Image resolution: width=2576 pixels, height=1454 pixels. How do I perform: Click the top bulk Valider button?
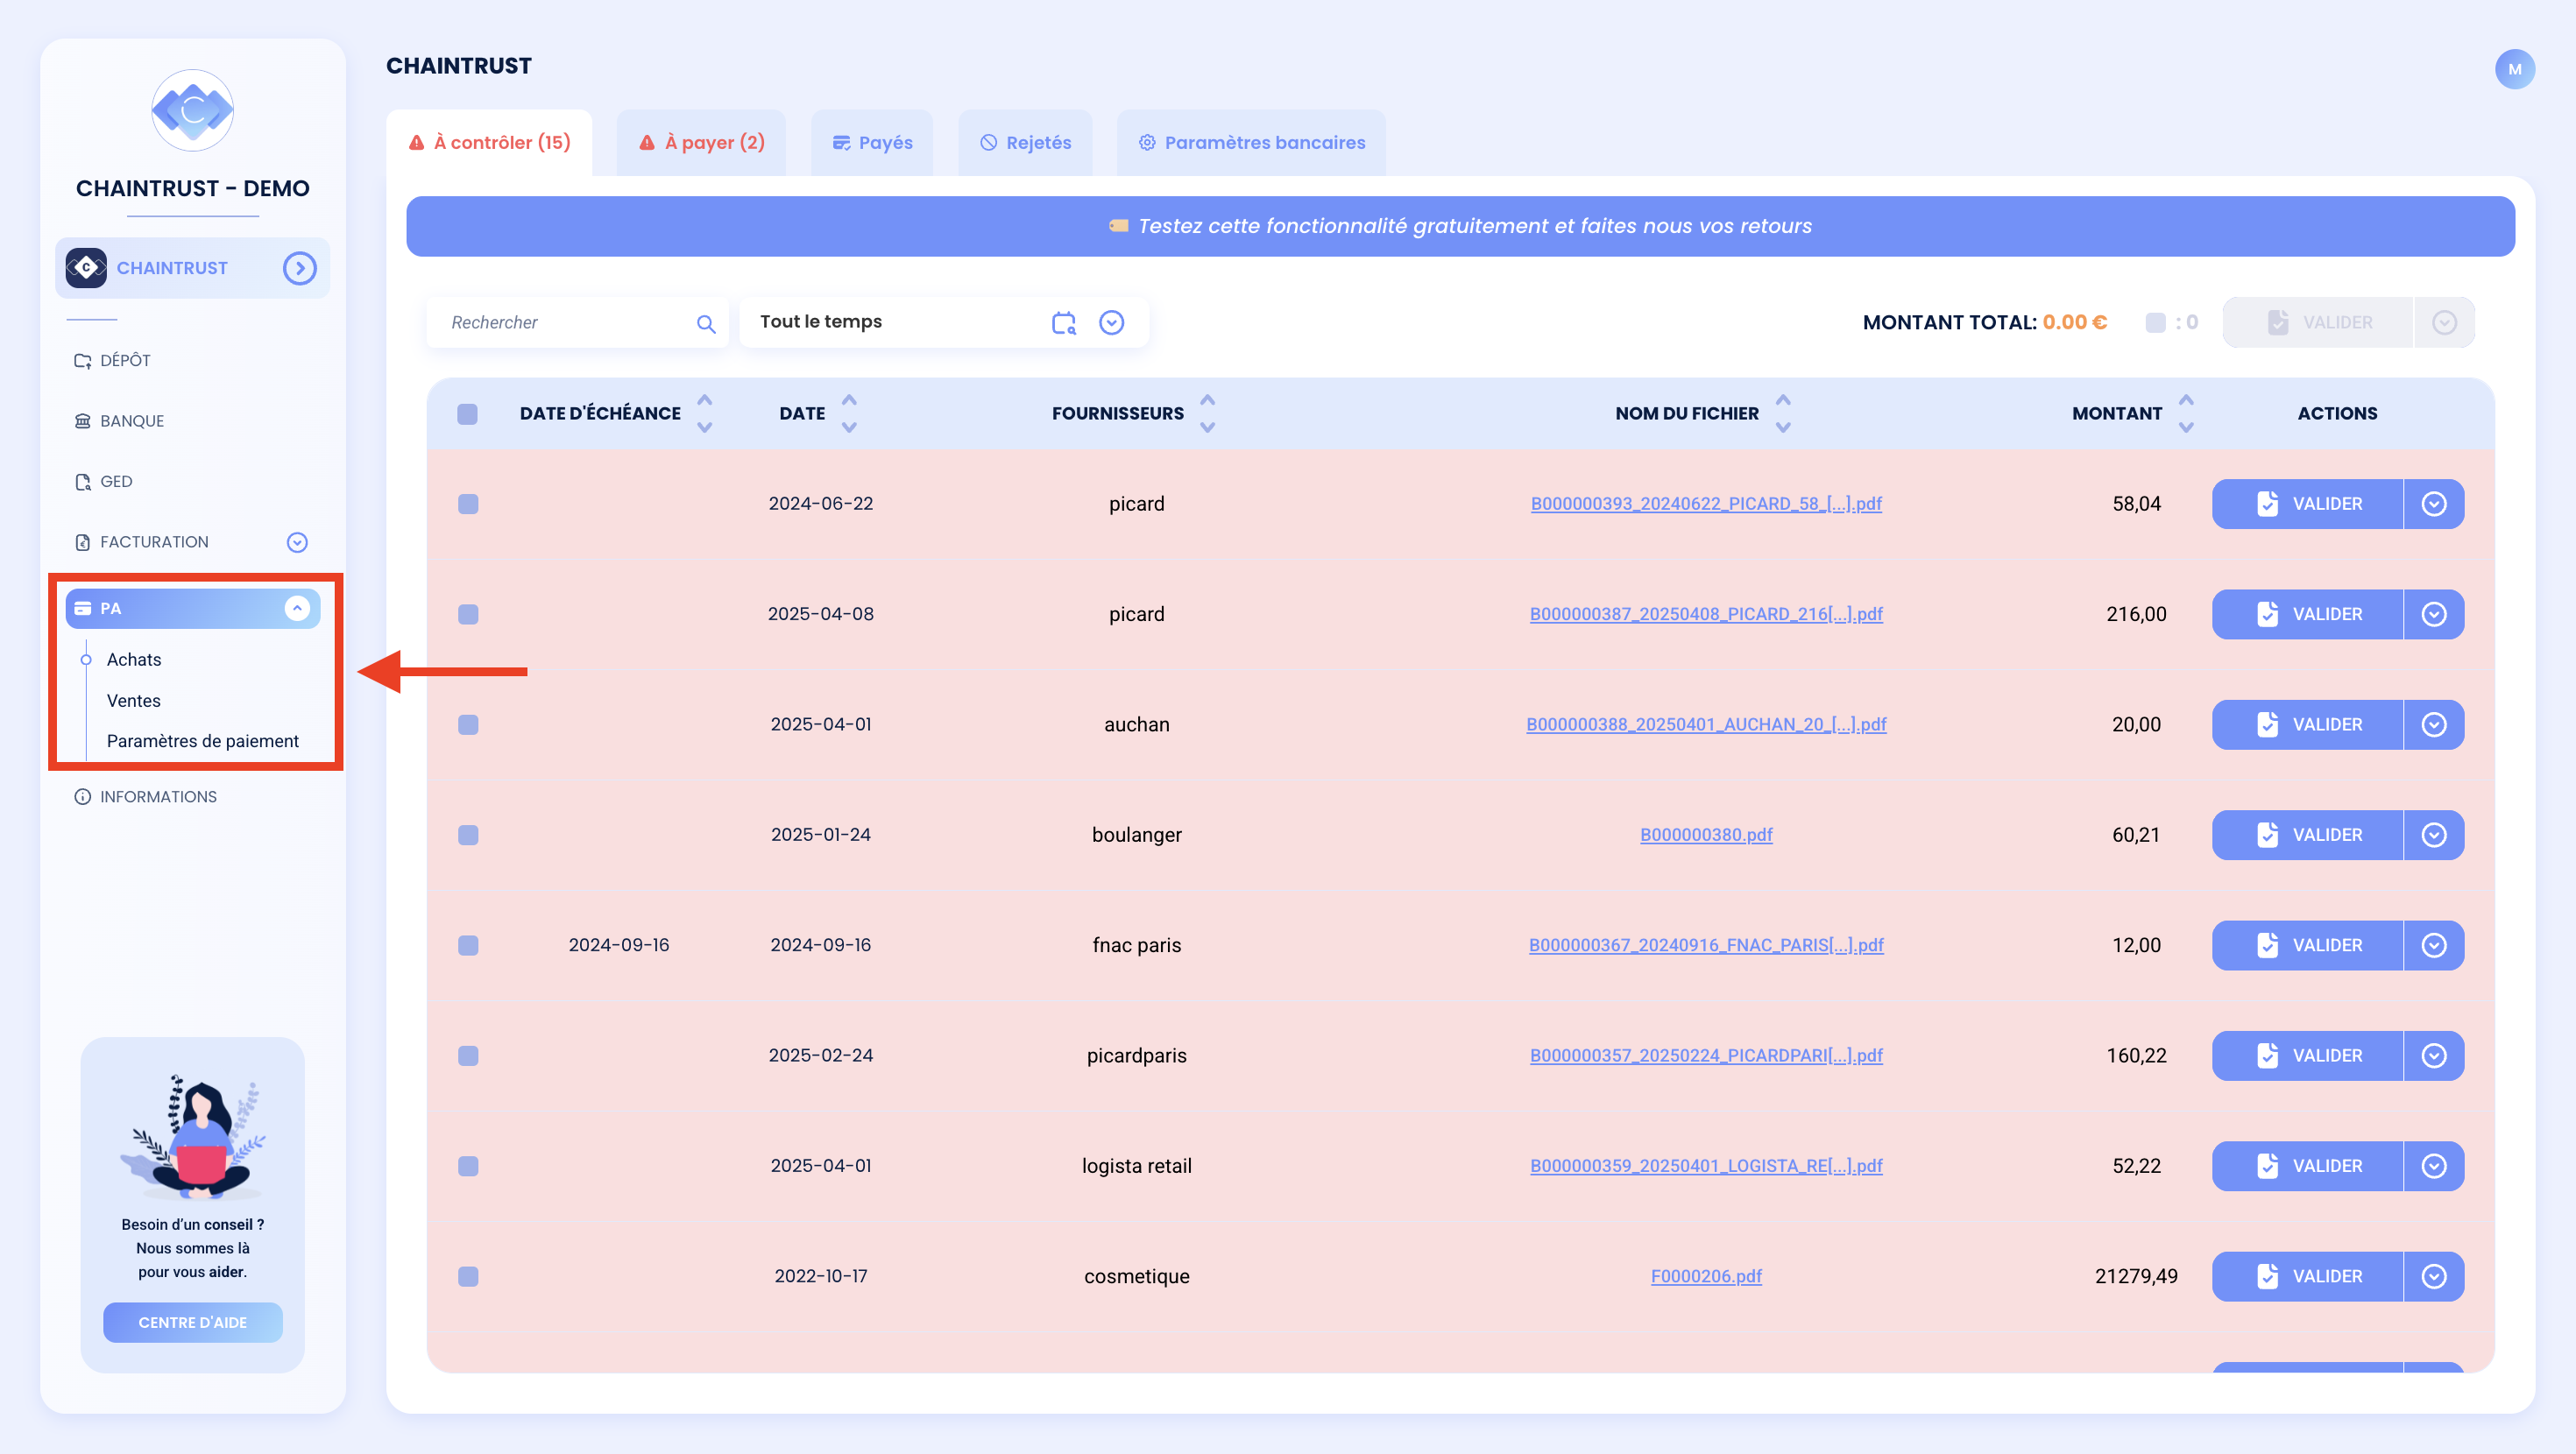point(2318,322)
